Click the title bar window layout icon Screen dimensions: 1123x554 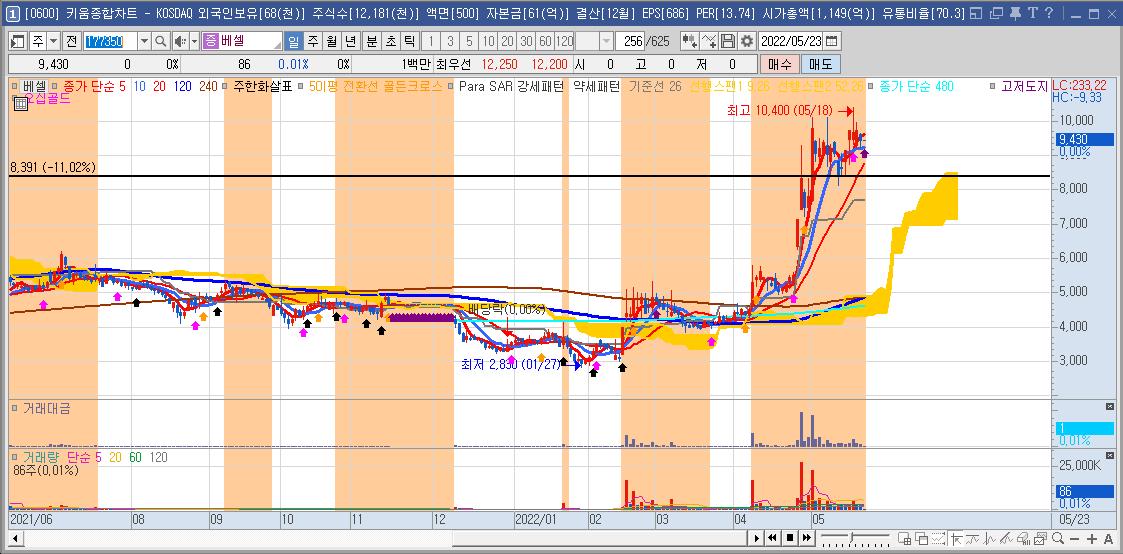[978, 13]
